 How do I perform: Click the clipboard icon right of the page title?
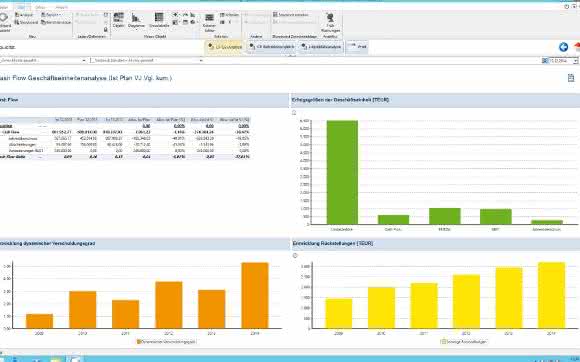(x=571, y=78)
